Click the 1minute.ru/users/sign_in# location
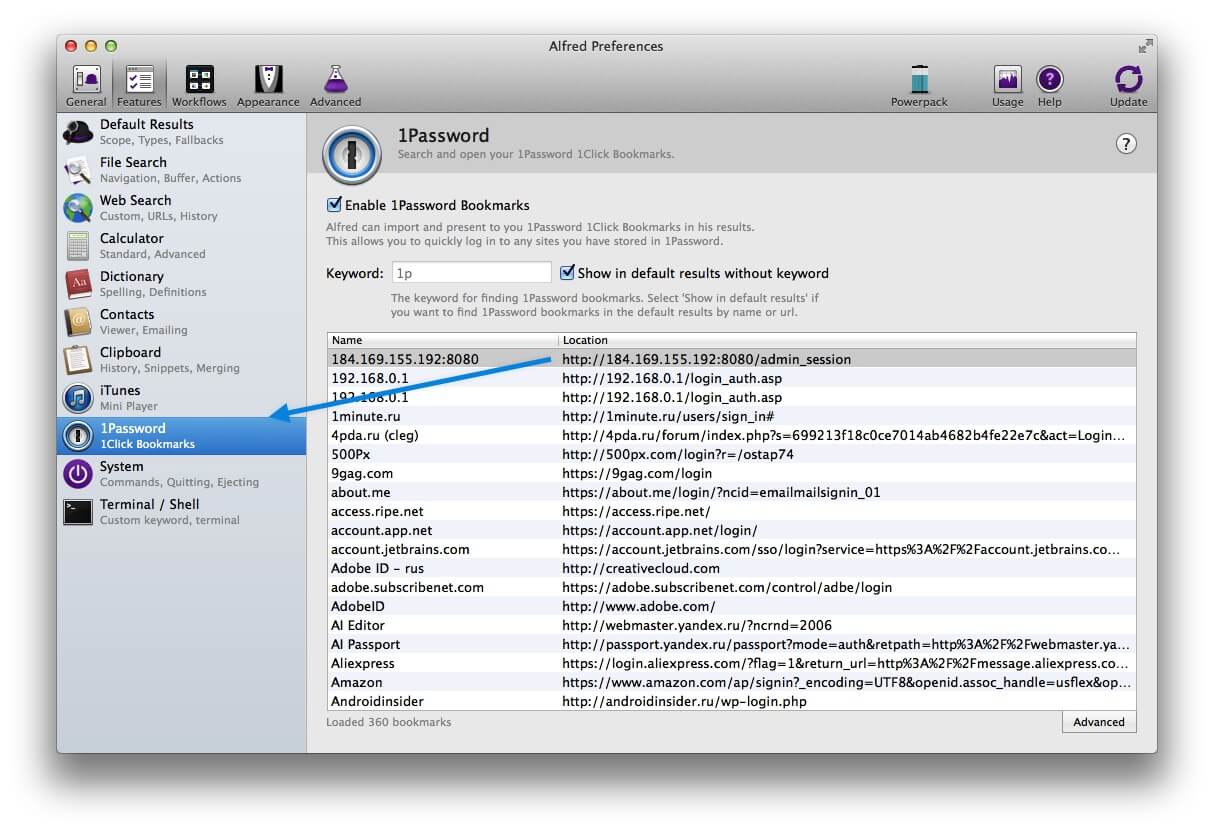This screenshot has height=832, width=1214. point(668,416)
